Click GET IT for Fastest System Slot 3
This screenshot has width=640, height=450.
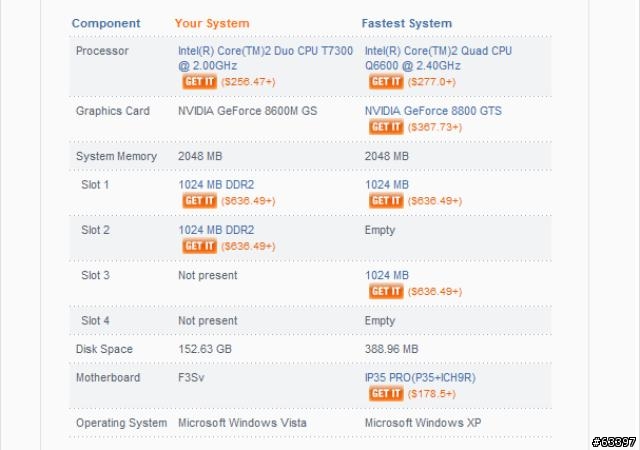click(386, 291)
